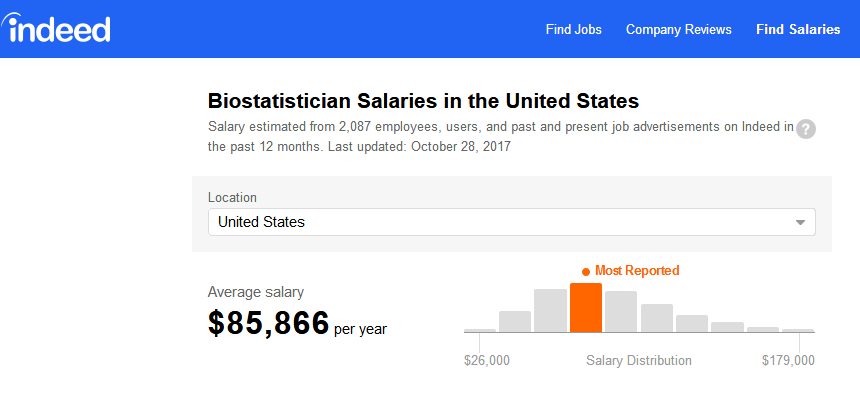
Task: Click the gray bar just right of the orange bar
Action: (x=621, y=312)
